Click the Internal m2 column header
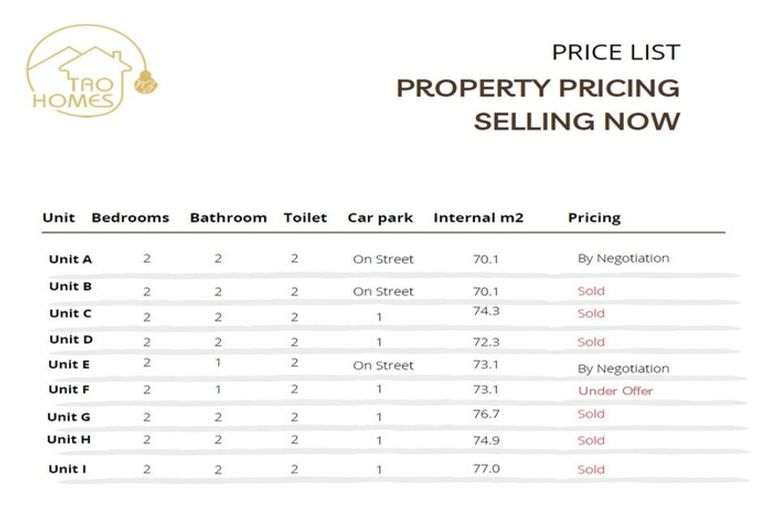 coord(478,217)
